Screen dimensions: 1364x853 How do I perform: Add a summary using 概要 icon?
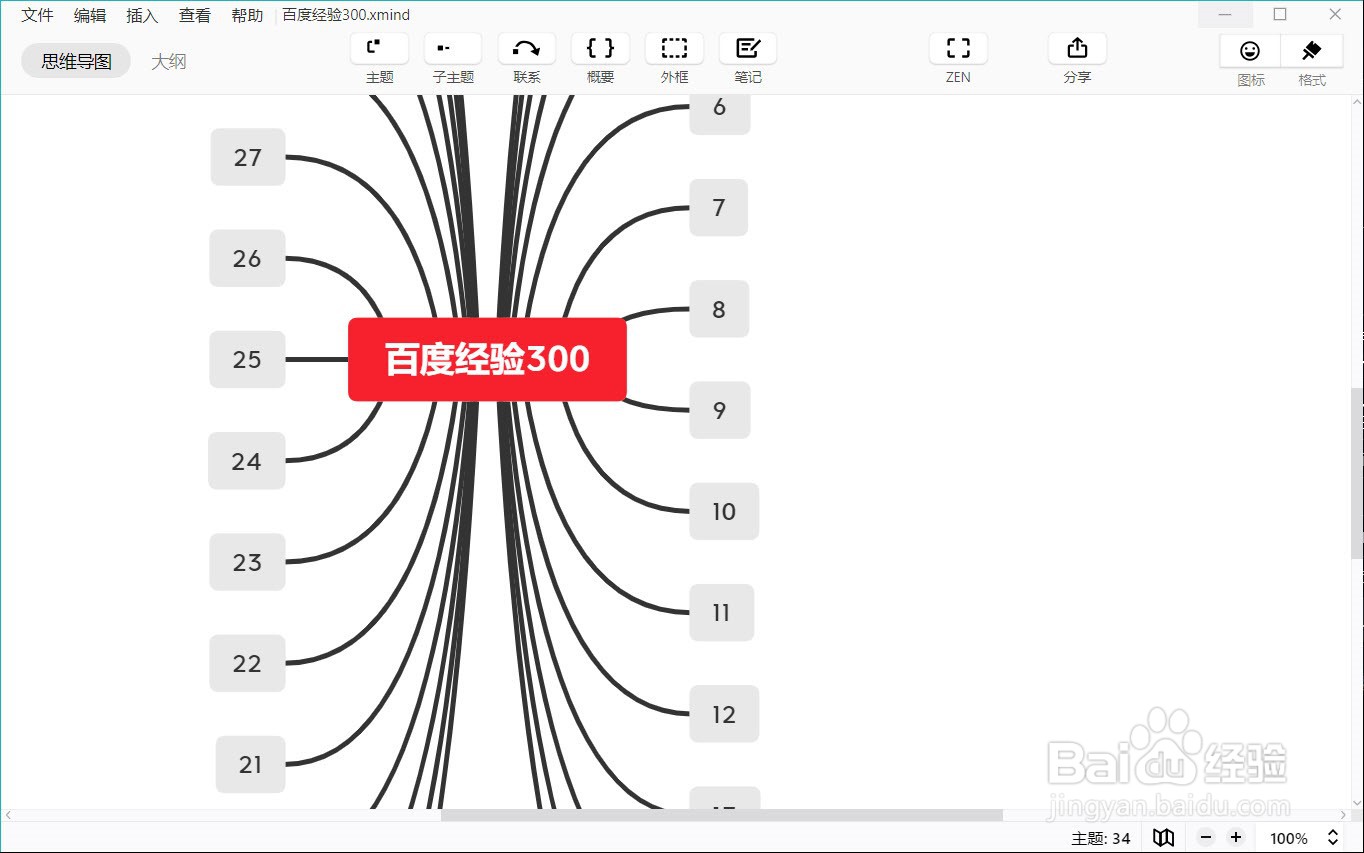pyautogui.click(x=600, y=48)
